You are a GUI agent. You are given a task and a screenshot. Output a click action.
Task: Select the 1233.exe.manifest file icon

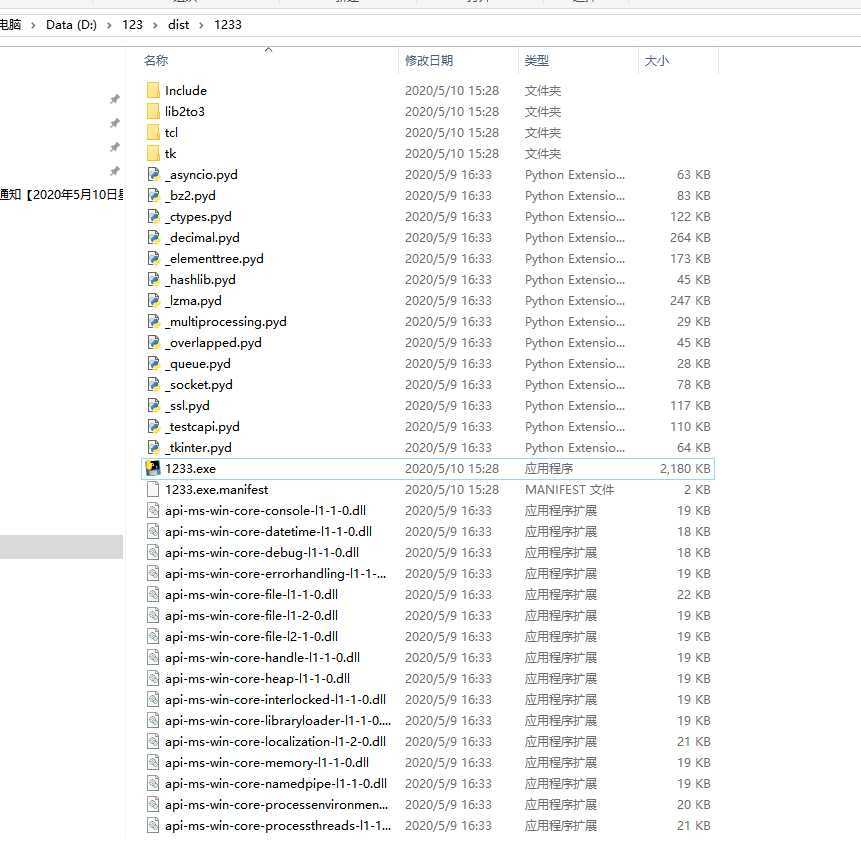tap(153, 489)
